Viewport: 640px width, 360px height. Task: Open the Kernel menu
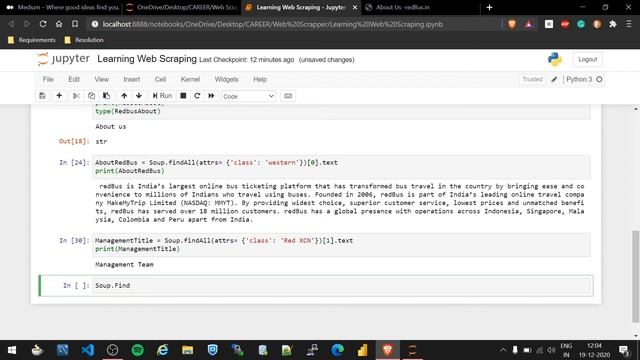pyautogui.click(x=190, y=79)
